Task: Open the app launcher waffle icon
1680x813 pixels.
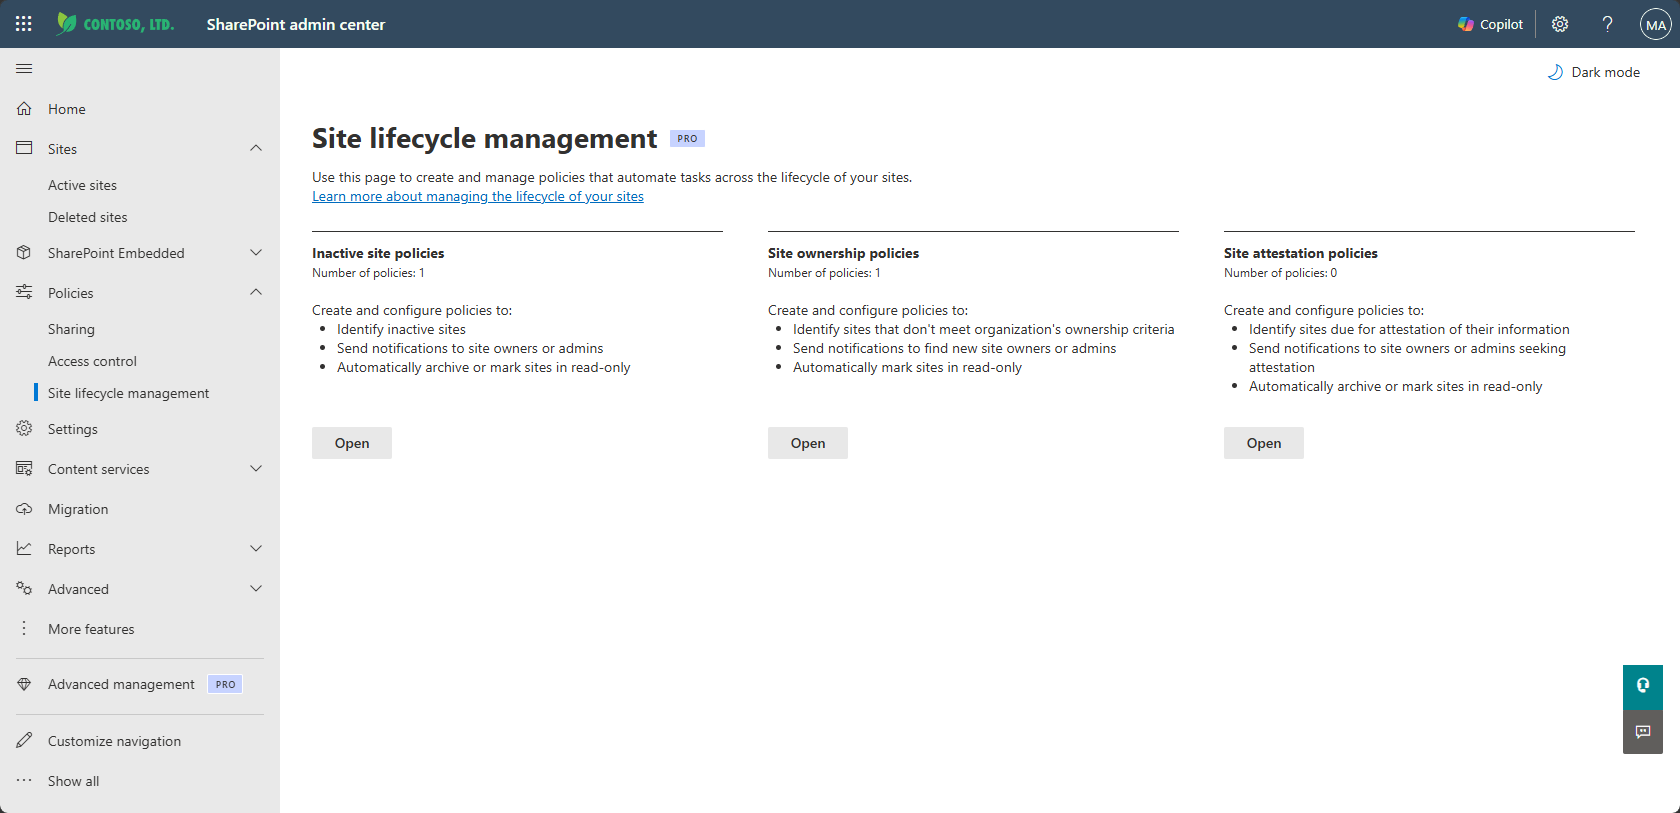Action: coord(24,24)
